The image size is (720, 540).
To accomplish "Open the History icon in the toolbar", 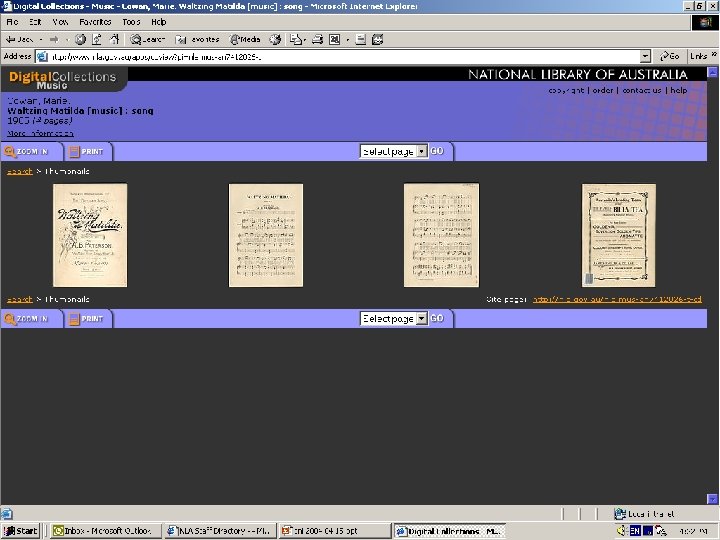I will pyautogui.click(x=275, y=39).
